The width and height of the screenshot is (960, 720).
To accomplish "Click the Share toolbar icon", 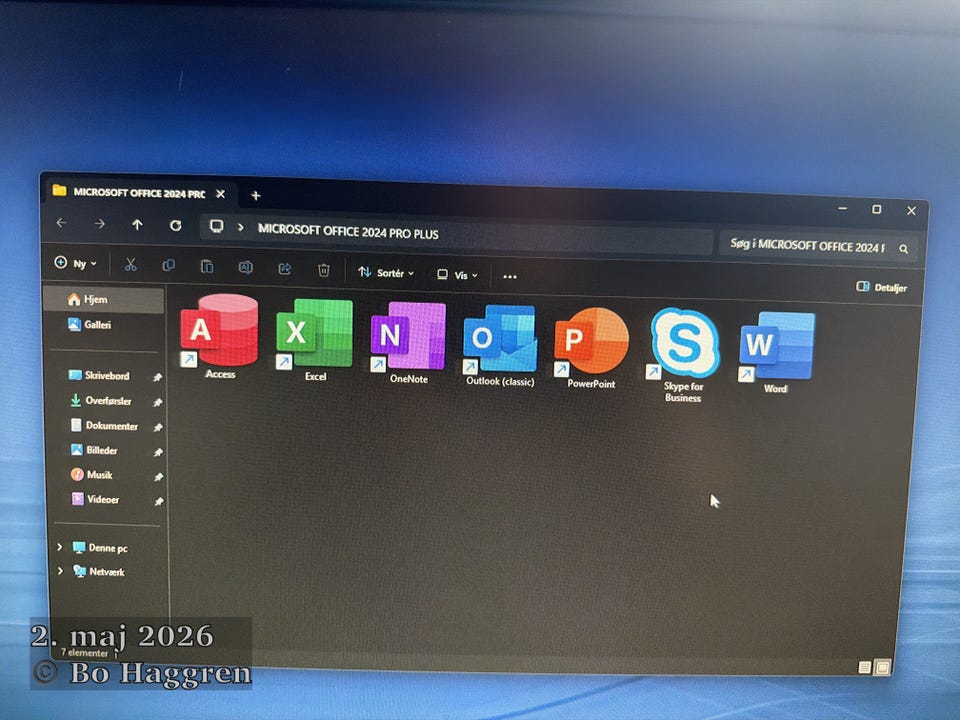I will coord(285,269).
